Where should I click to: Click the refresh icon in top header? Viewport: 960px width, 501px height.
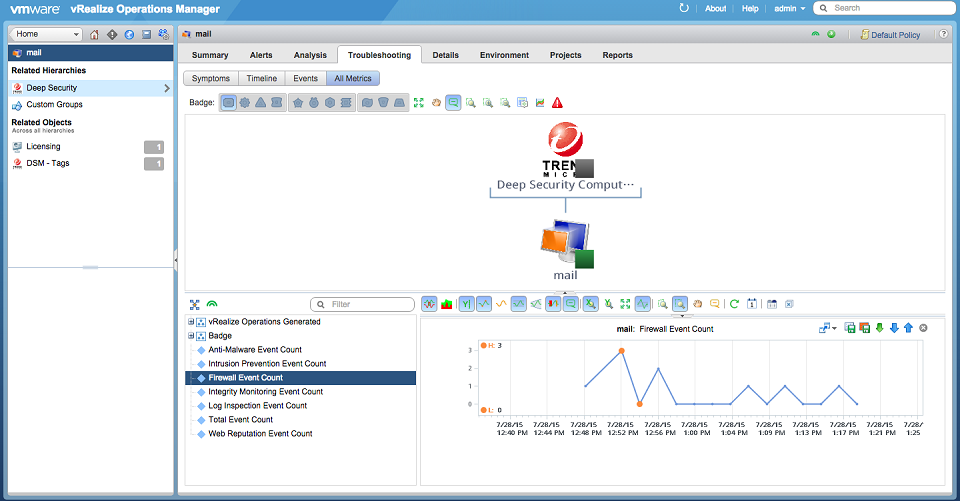(x=684, y=8)
